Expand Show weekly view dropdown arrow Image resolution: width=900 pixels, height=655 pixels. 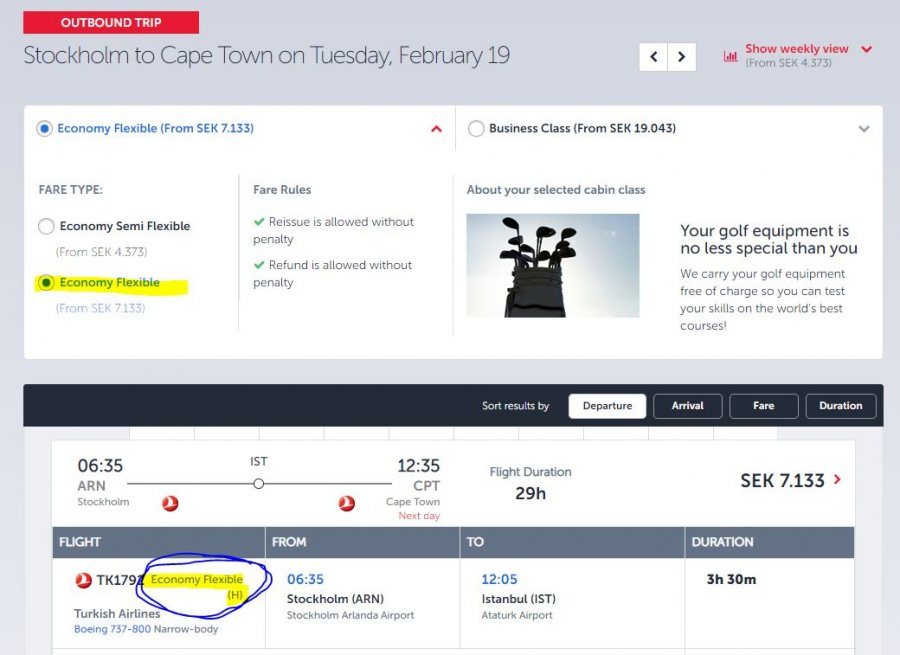click(x=866, y=49)
